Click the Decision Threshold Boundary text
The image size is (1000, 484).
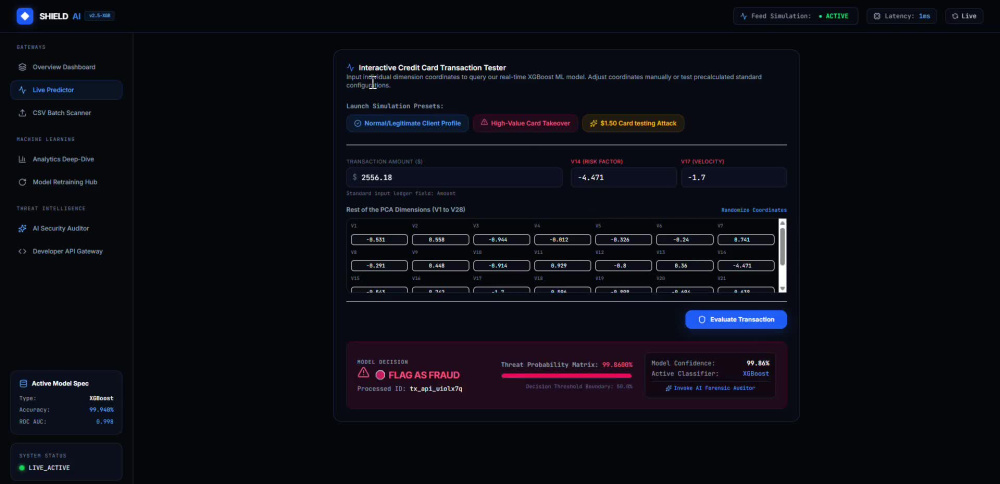pyautogui.click(x=579, y=386)
